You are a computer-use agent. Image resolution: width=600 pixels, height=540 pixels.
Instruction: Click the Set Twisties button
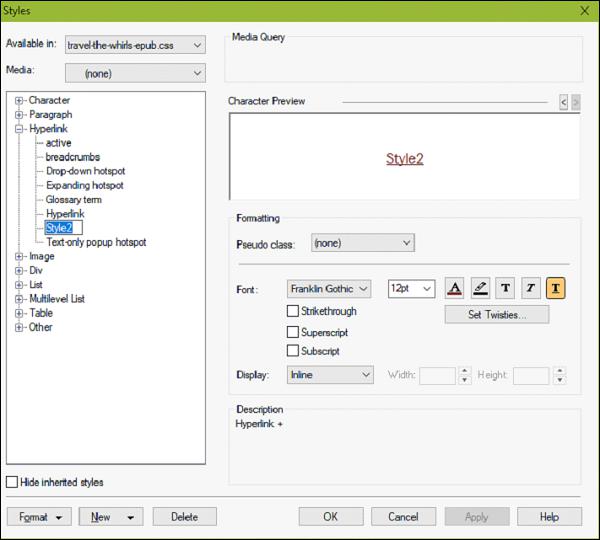pyautogui.click(x=497, y=315)
